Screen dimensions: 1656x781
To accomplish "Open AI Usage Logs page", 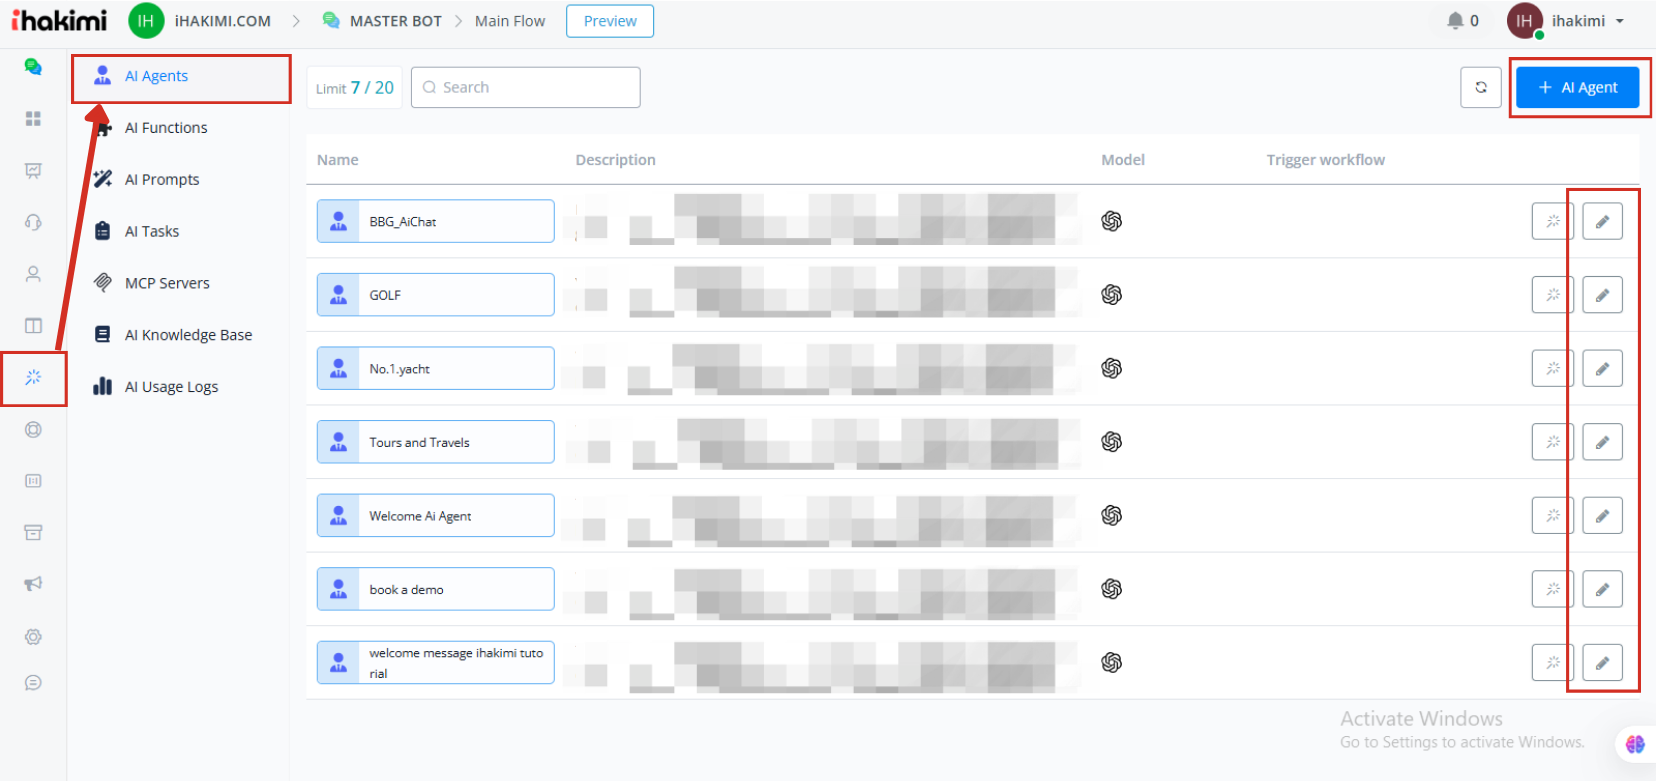I will click(x=171, y=387).
